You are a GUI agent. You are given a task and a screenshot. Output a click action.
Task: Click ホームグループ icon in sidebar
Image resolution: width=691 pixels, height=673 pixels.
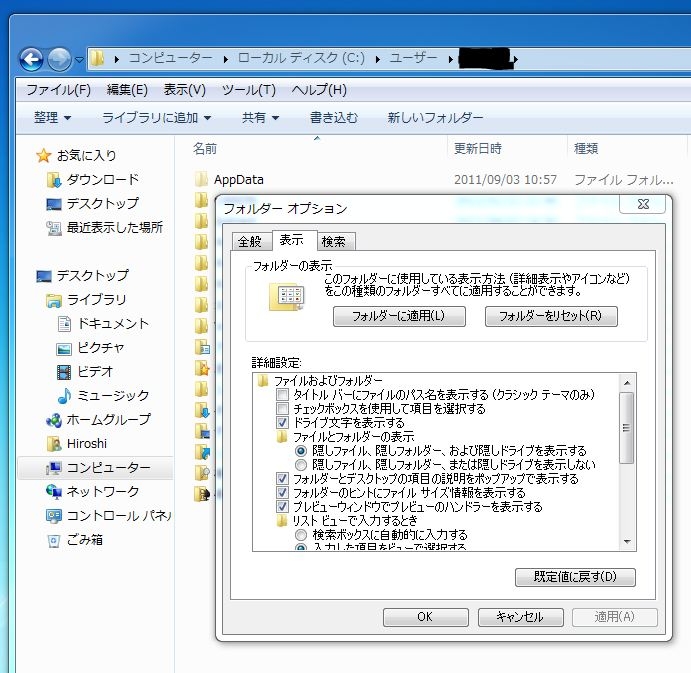point(54,420)
